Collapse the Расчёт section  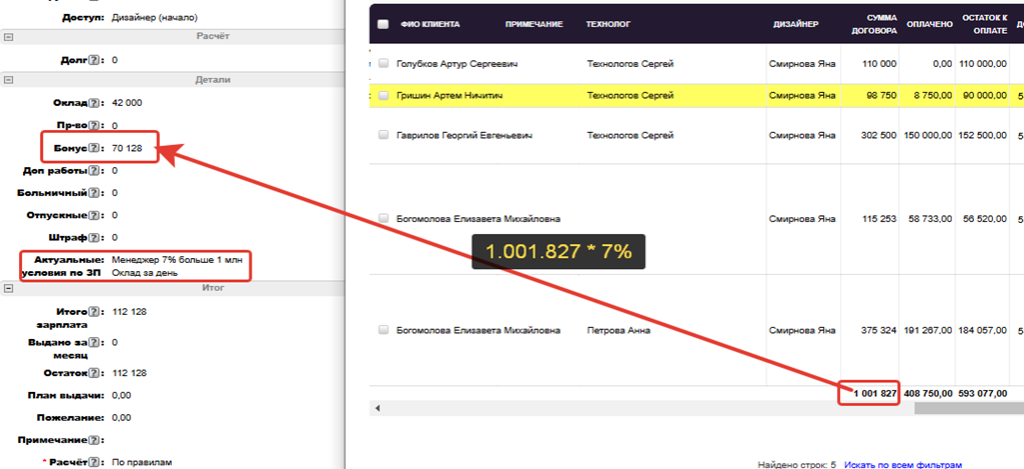point(8,36)
